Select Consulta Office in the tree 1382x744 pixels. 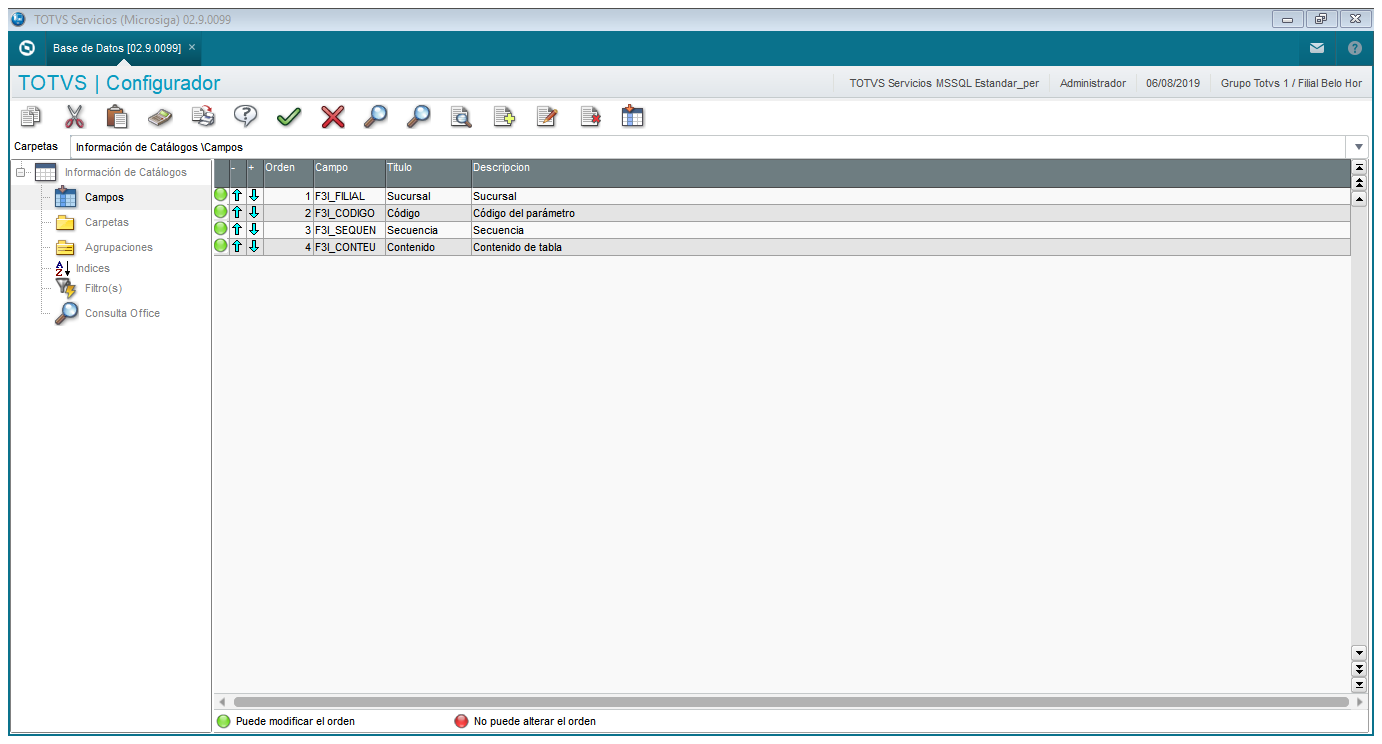[x=122, y=313]
